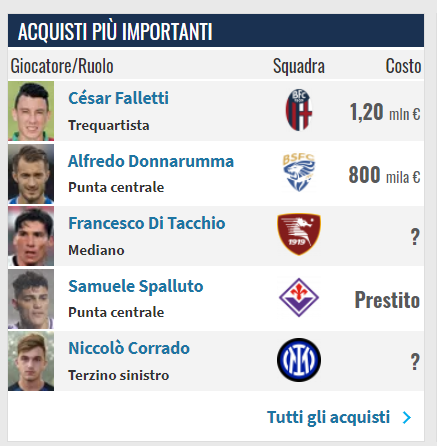The width and height of the screenshot is (437, 446).
Task: Click the arrow beside Tutti gli acquisti
Action: (407, 417)
